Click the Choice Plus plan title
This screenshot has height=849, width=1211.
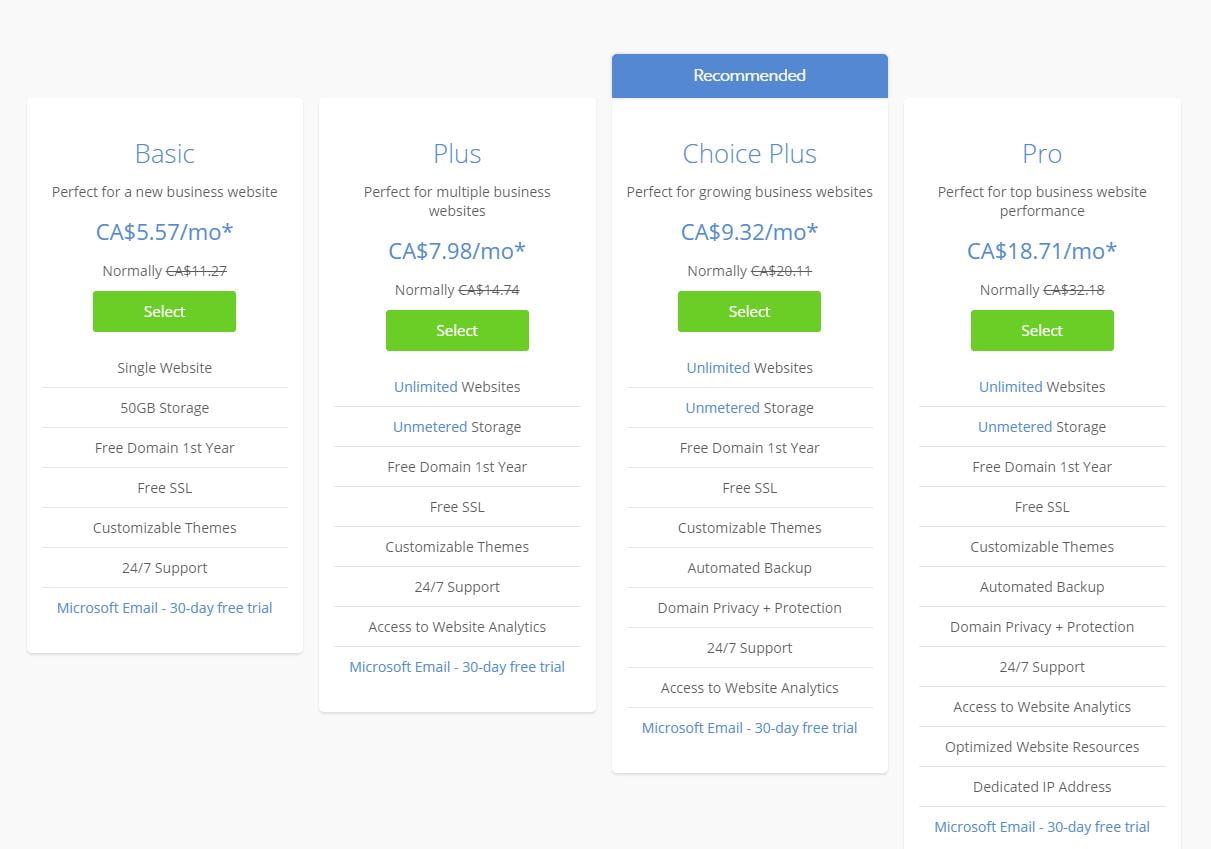750,153
